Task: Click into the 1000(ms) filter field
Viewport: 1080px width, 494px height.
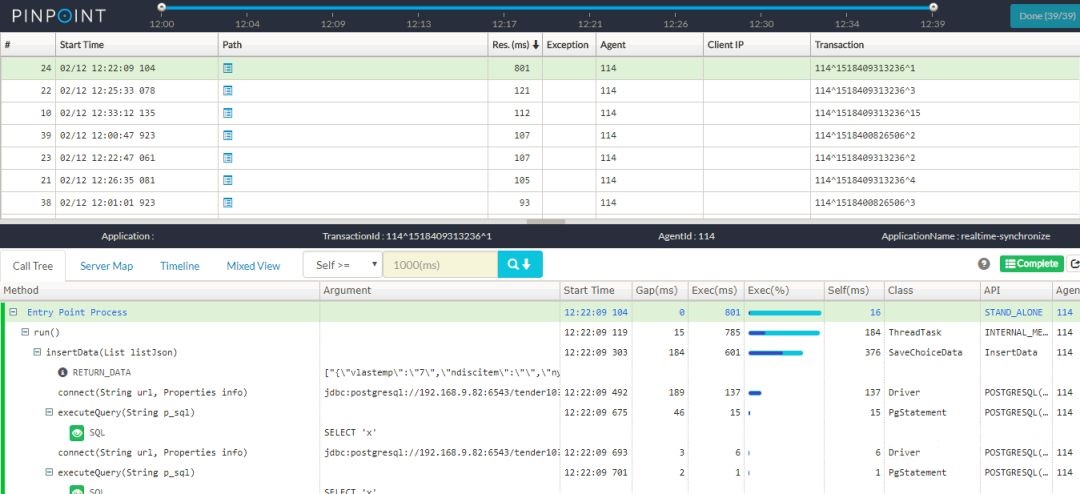Action: click(440, 265)
